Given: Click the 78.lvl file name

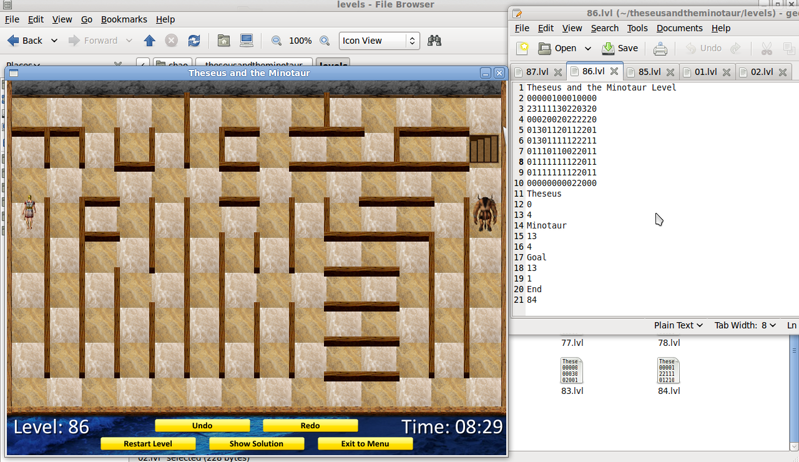Looking at the screenshot, I should tap(669, 343).
